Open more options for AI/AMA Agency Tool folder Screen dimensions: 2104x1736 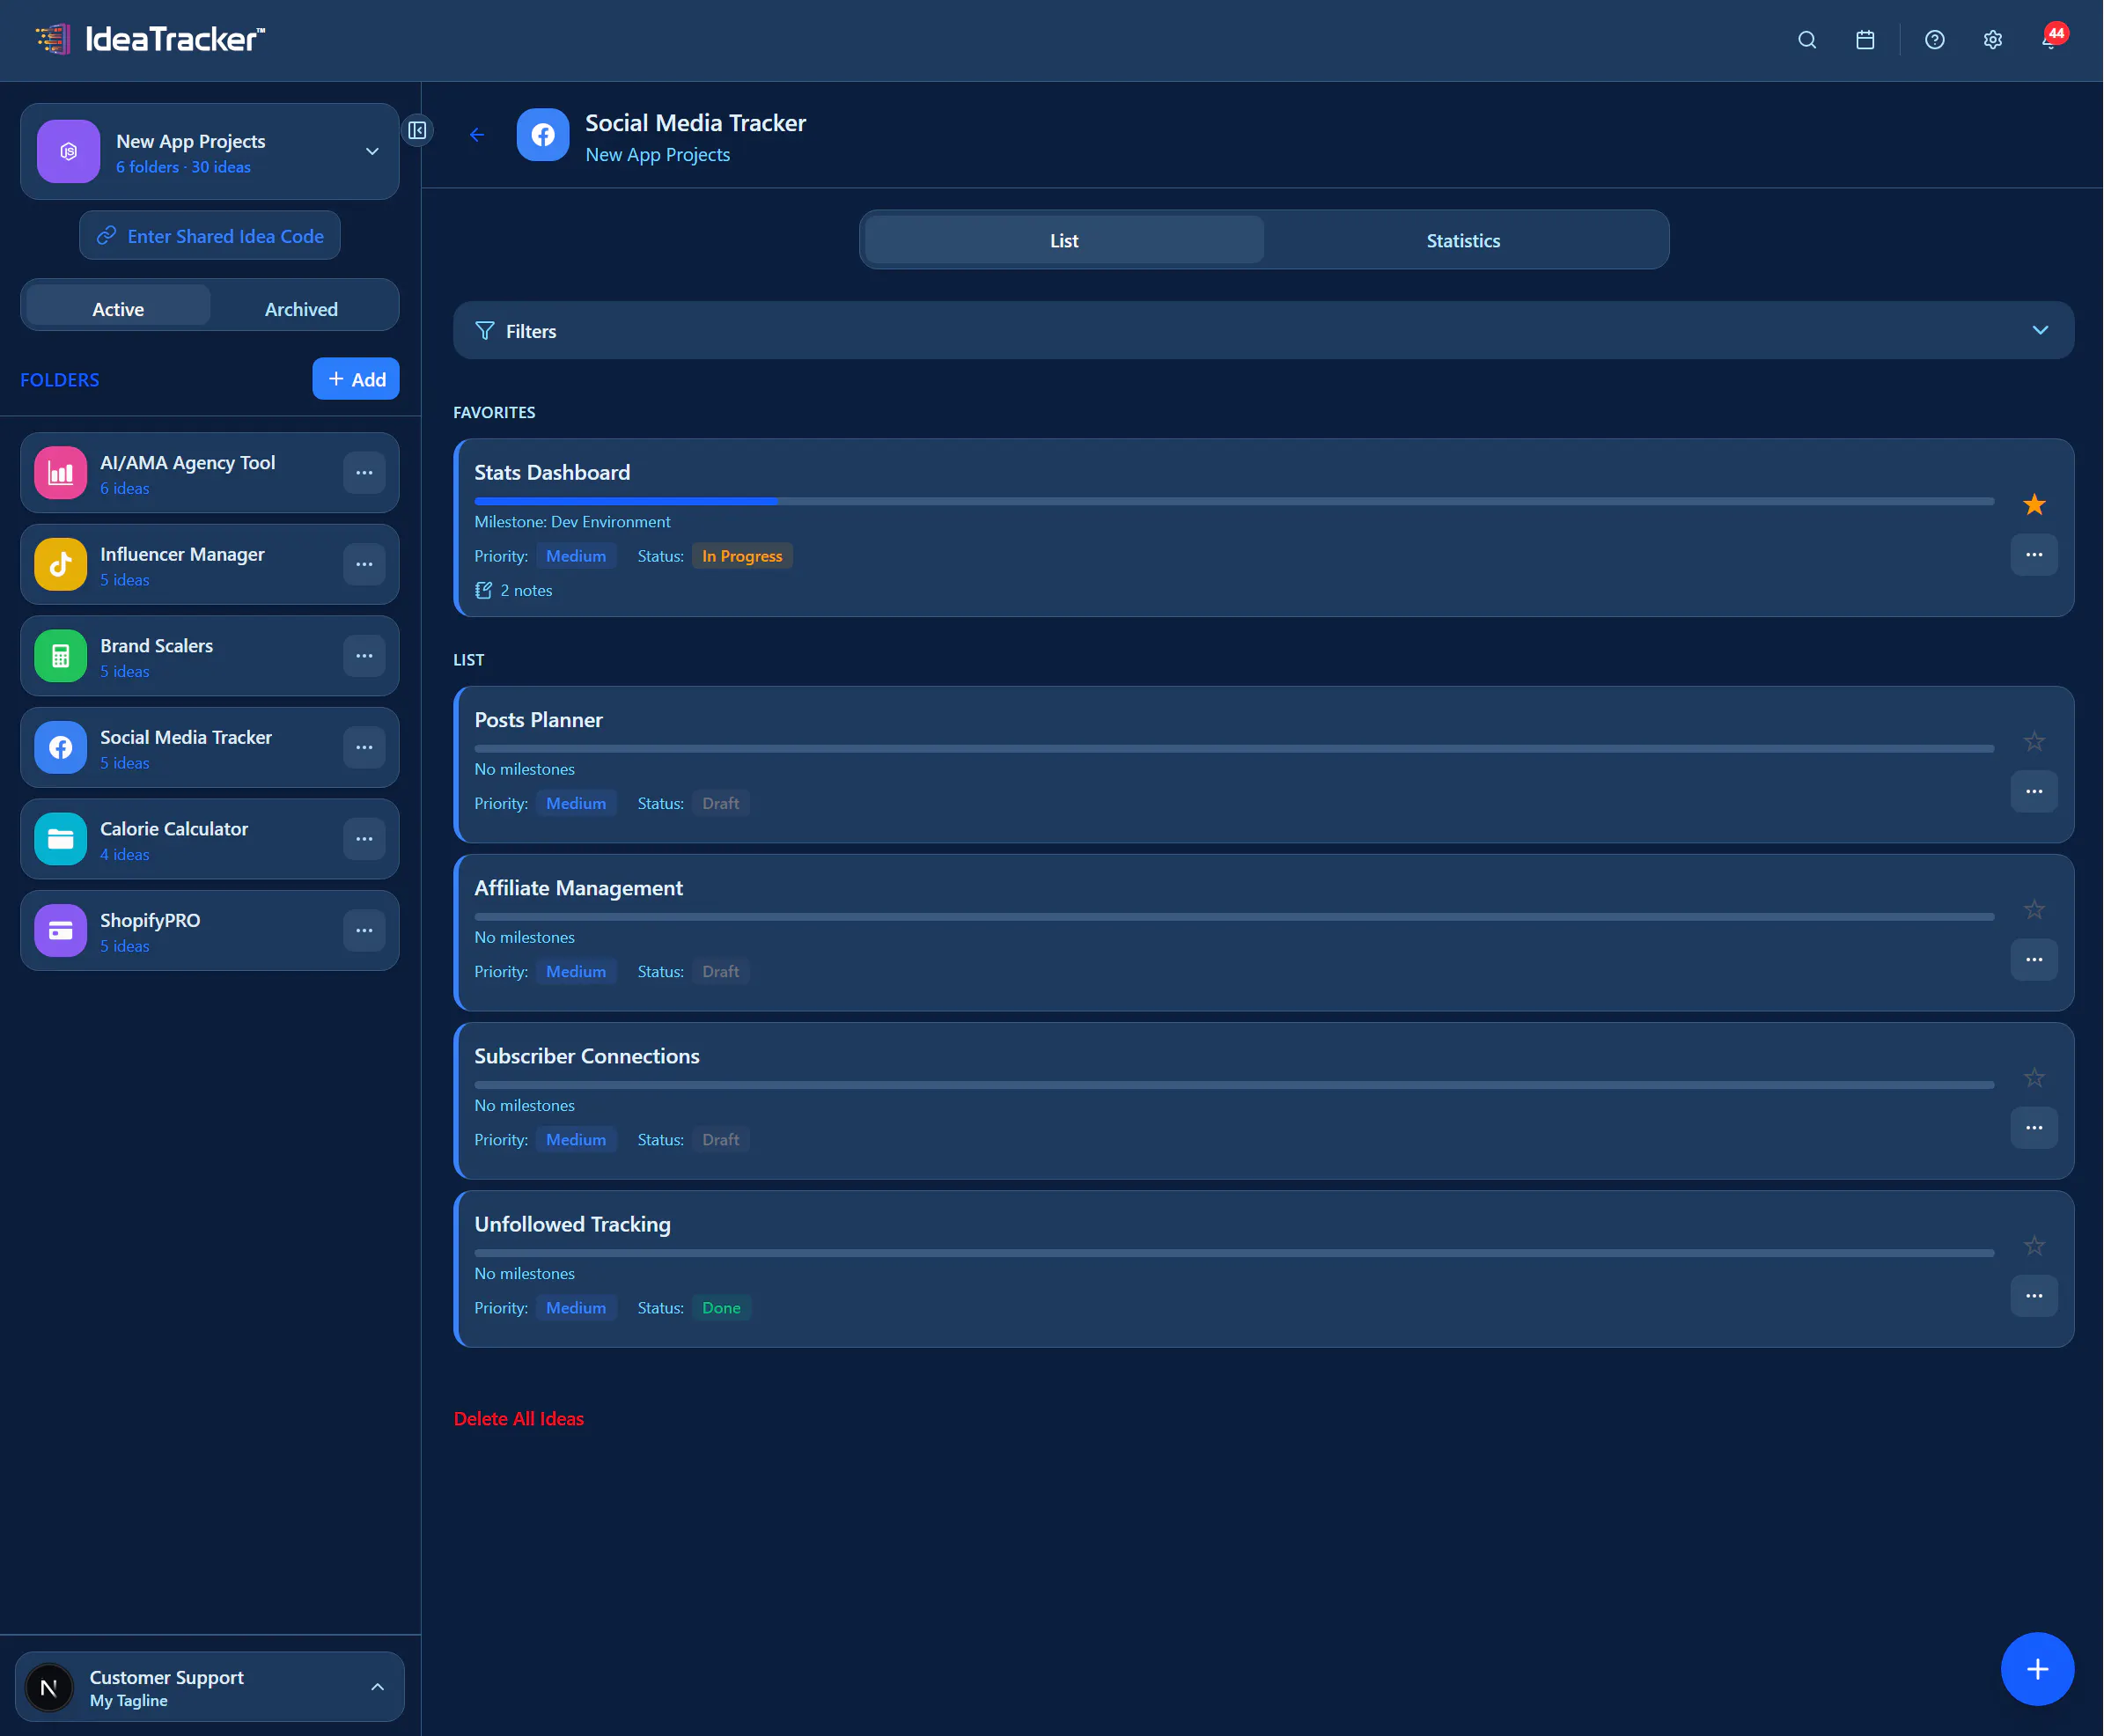click(364, 473)
